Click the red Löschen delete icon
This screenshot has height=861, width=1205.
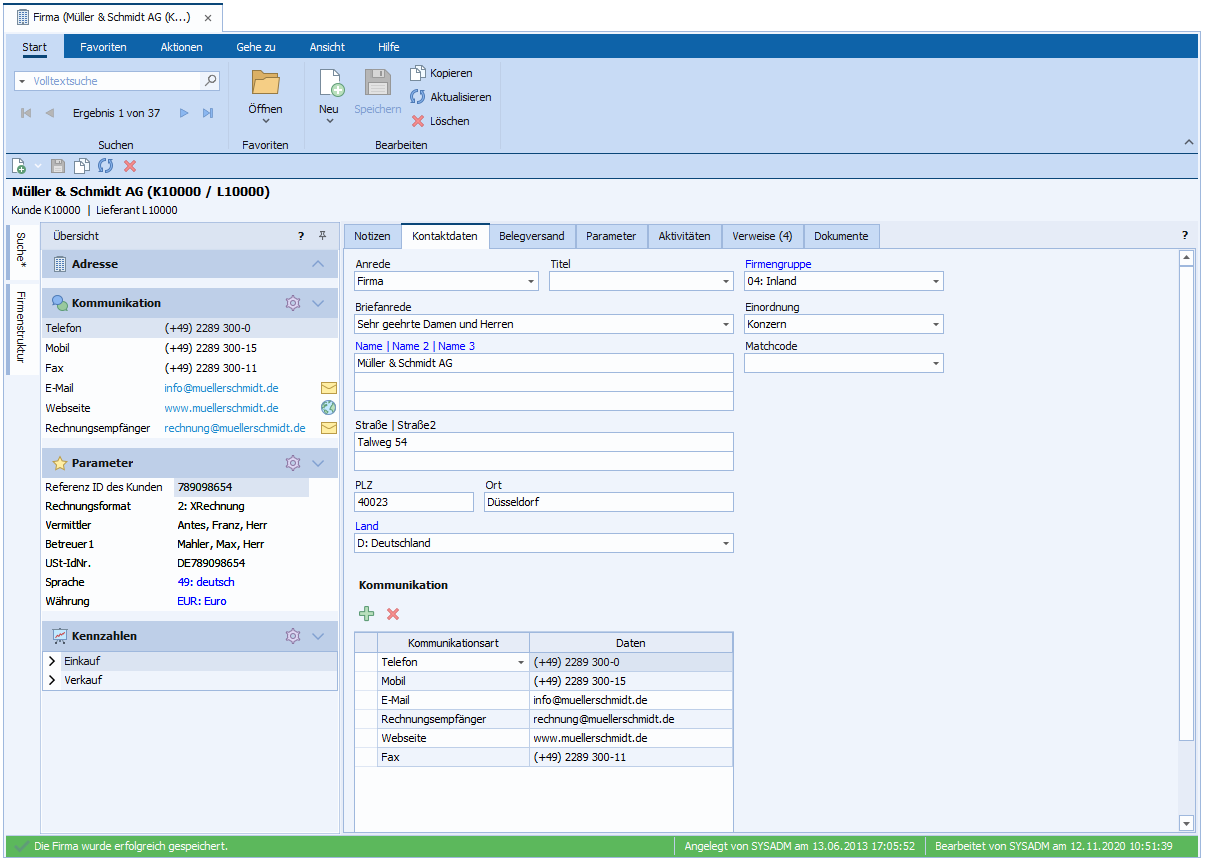418,121
